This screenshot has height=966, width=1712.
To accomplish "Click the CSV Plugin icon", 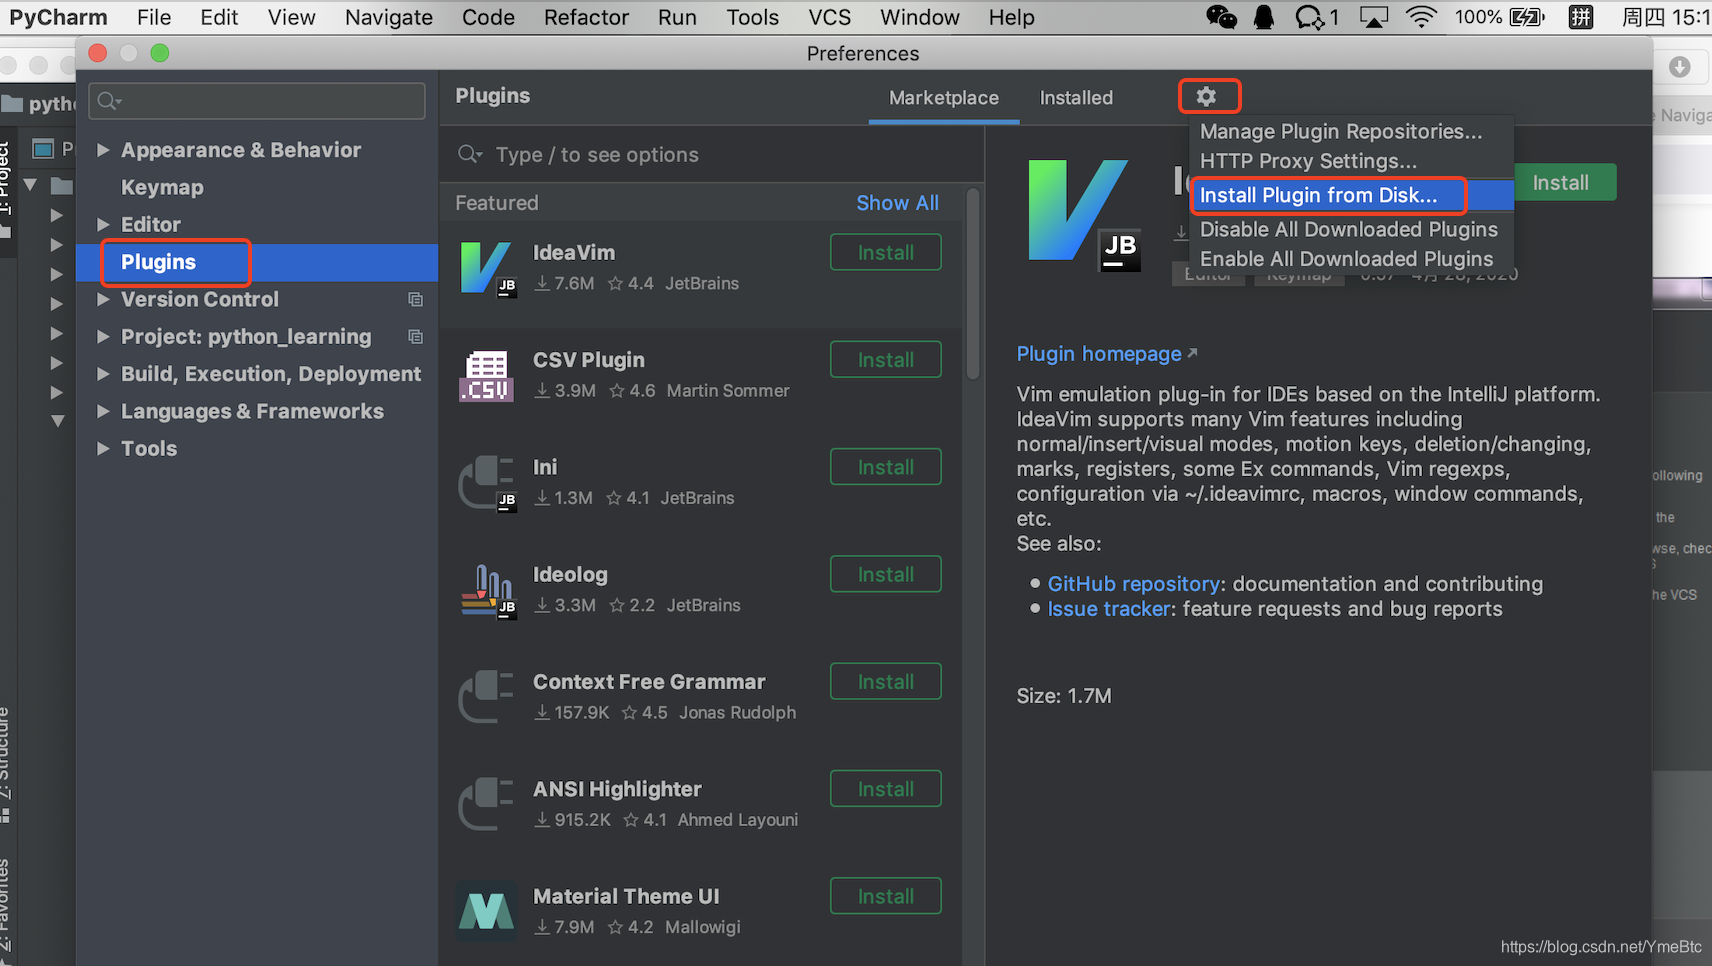I will click(487, 375).
